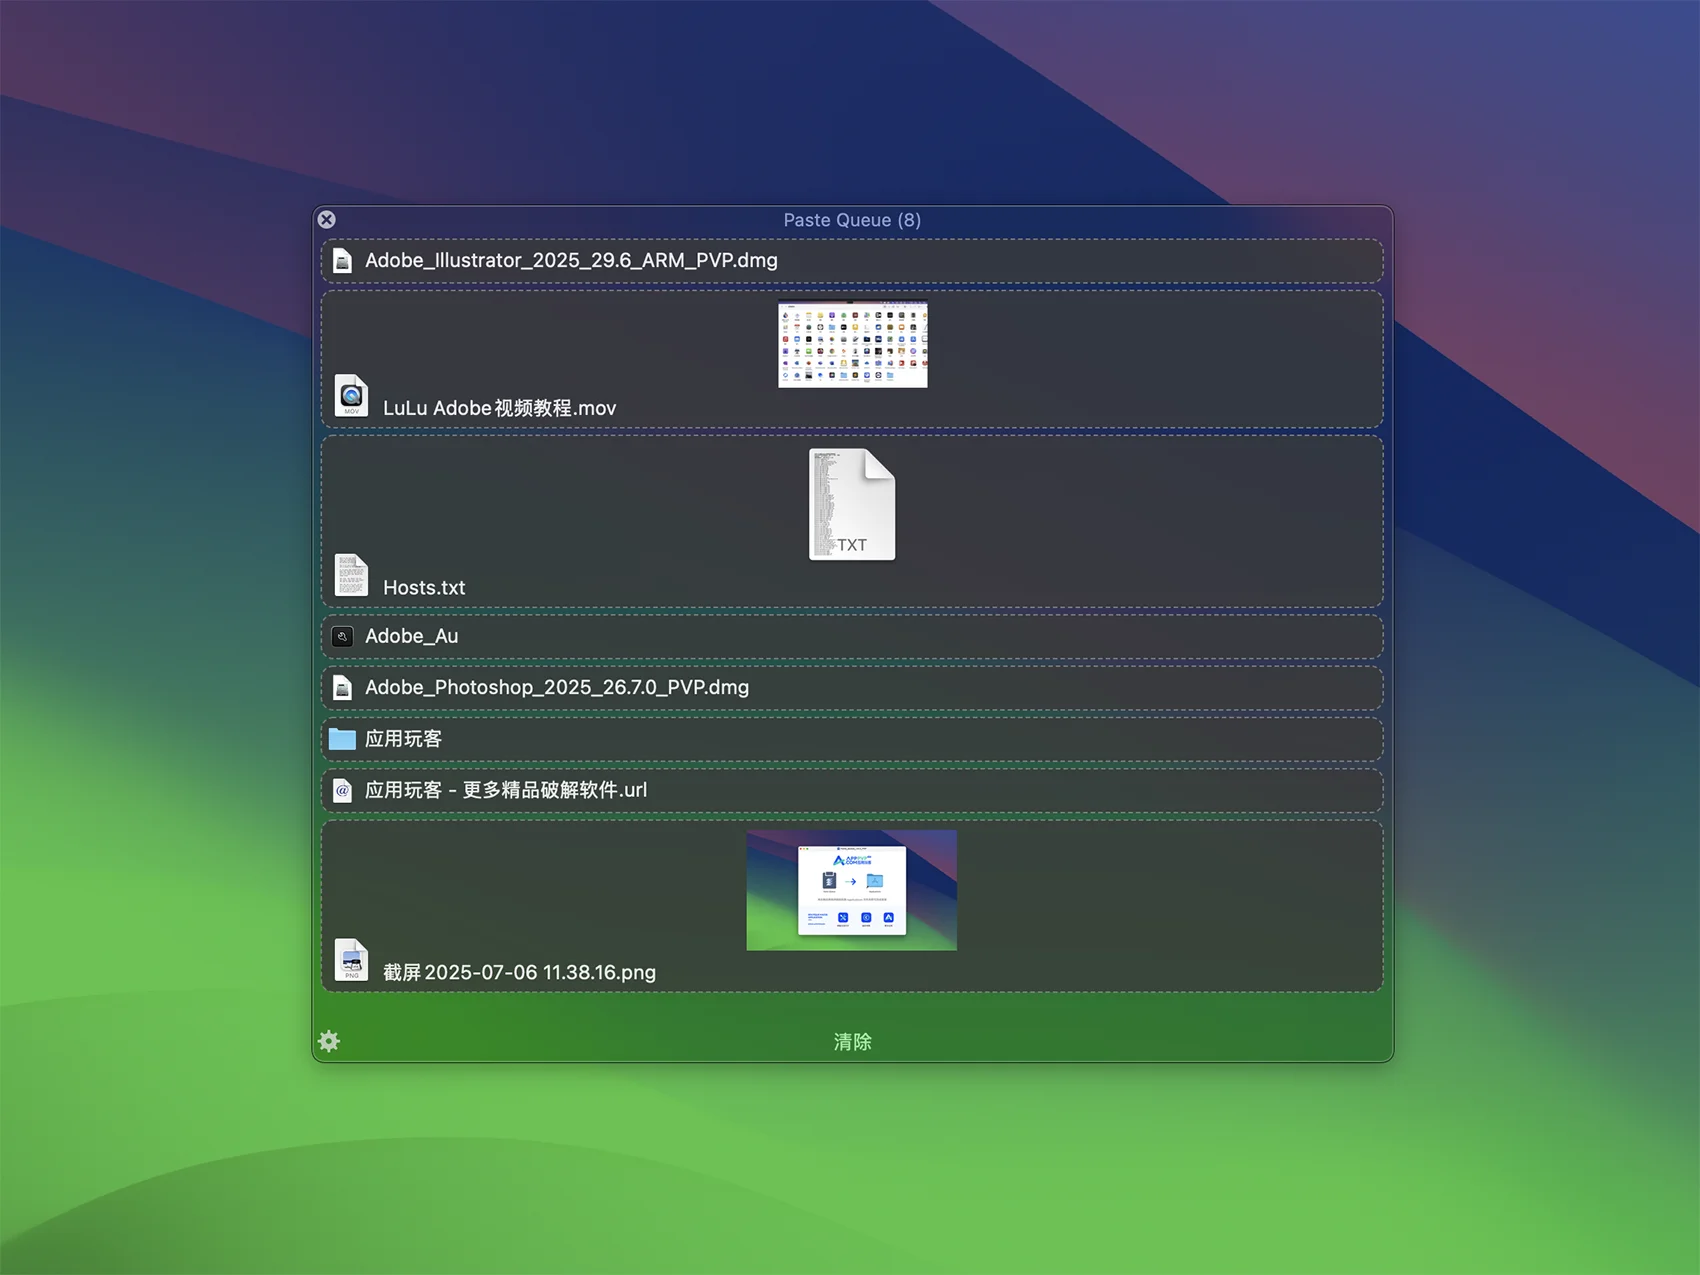Viewport: 1700px width, 1275px height.
Task: Click the screenshot png preview thumbnail
Action: pos(852,890)
